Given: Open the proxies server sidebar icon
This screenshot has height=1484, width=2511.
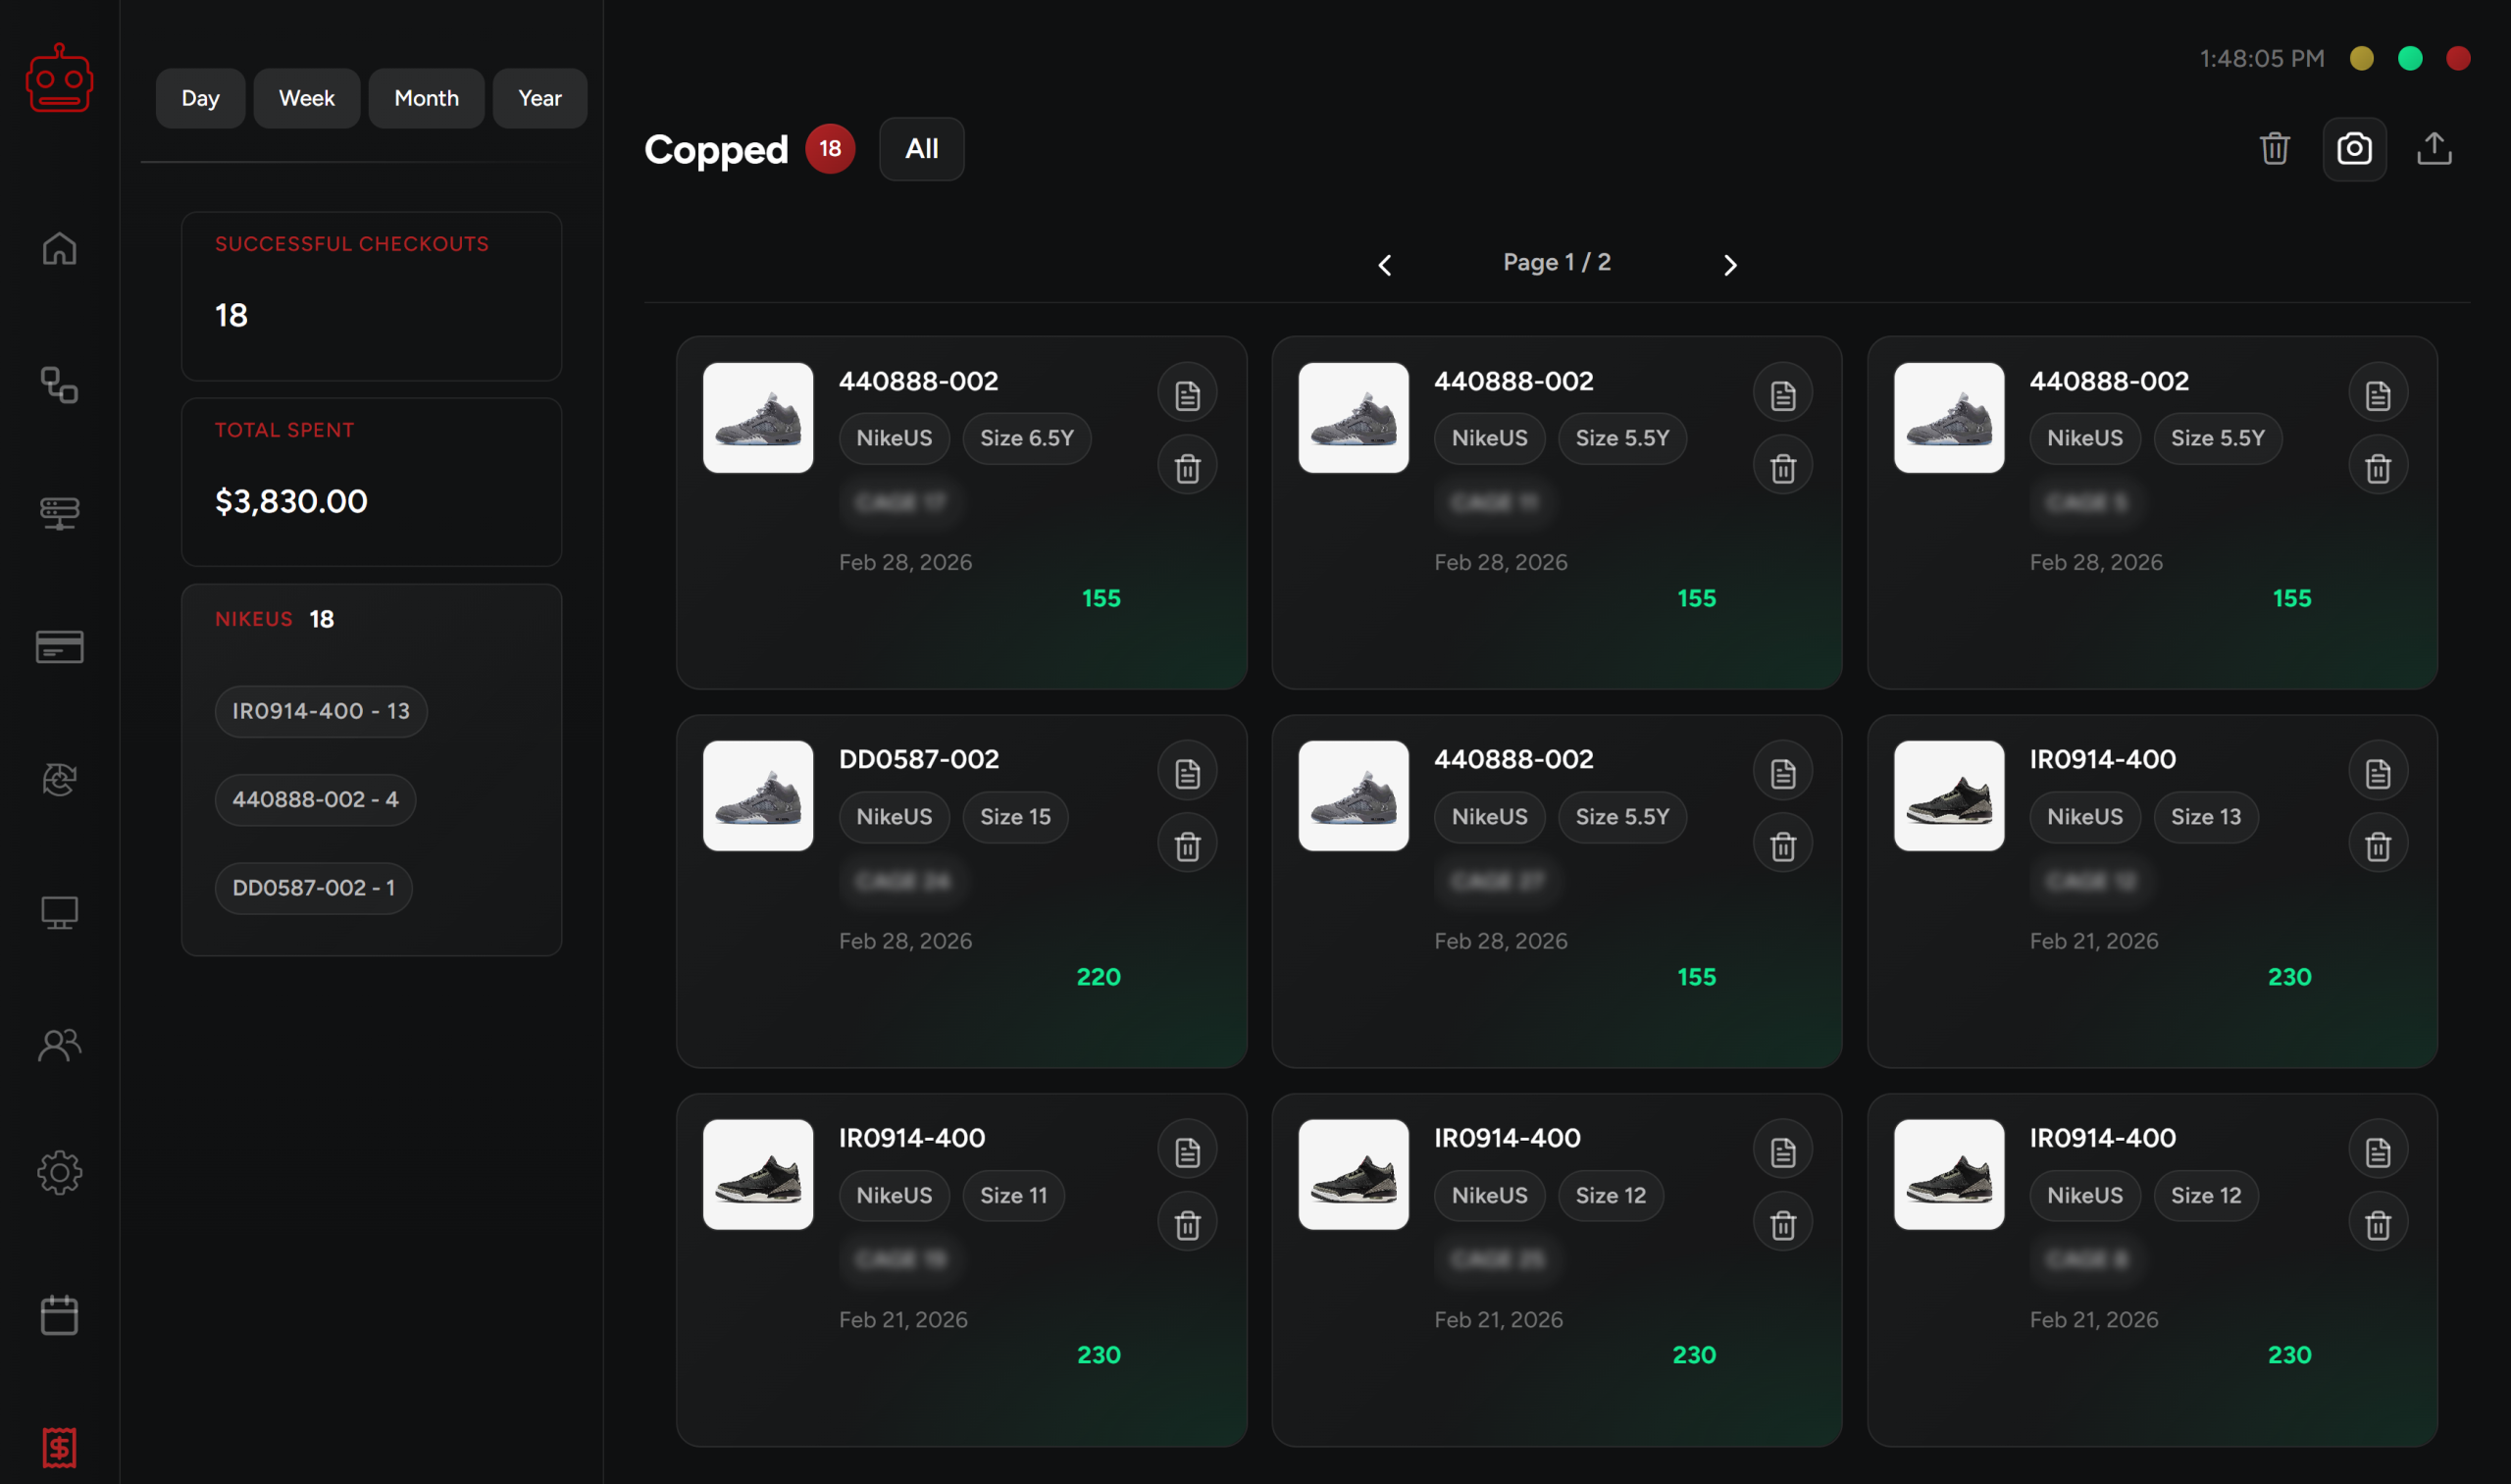Looking at the screenshot, I should coord(59,513).
